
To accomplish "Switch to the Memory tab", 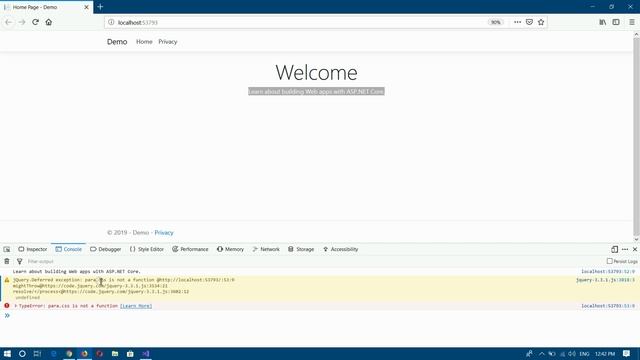I will (230, 249).
